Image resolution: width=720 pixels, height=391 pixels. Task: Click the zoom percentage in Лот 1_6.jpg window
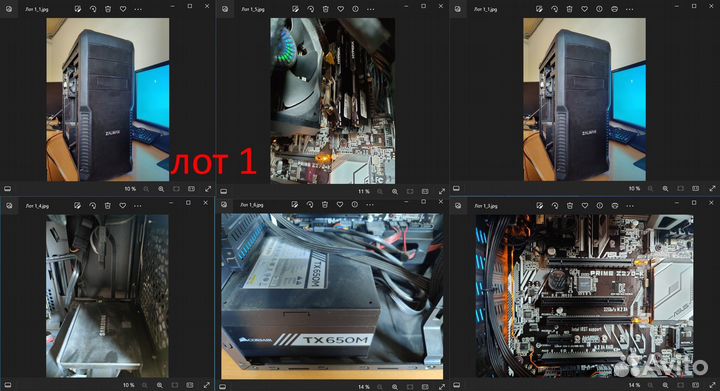(x=364, y=387)
